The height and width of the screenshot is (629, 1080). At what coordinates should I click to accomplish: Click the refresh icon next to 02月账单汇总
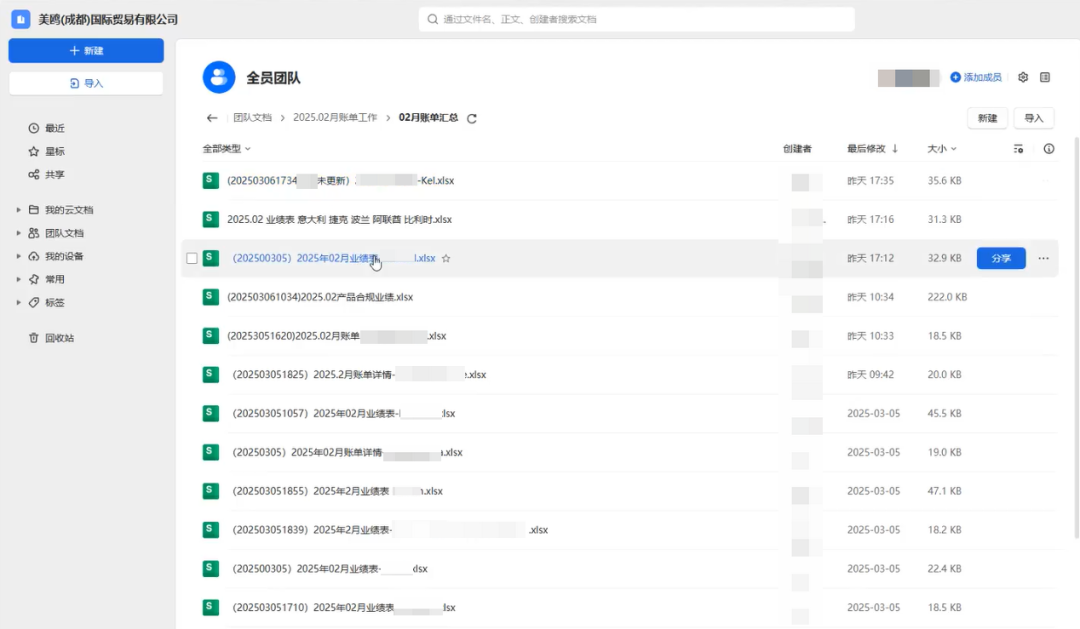[470, 117]
